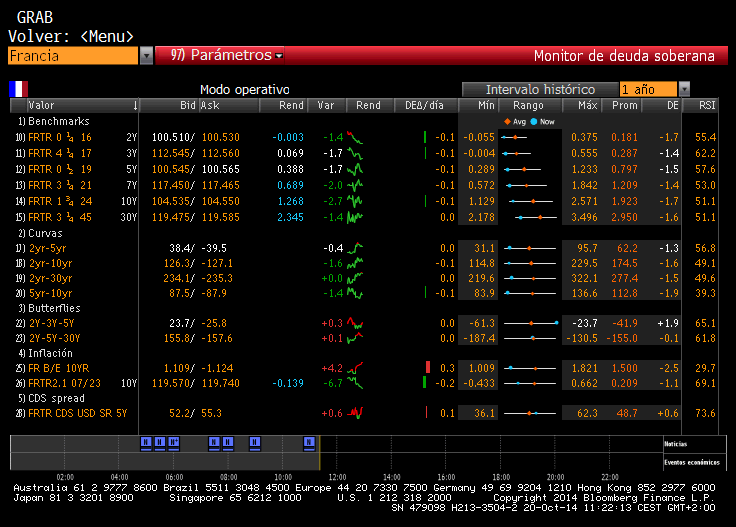Click yield 2.345 for the 30Y benchmark
The image size is (736, 527).
[290, 217]
